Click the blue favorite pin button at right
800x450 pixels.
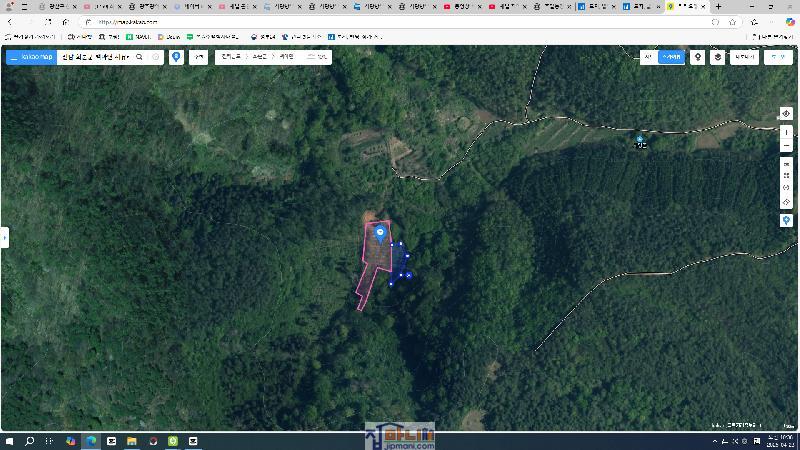click(x=787, y=220)
